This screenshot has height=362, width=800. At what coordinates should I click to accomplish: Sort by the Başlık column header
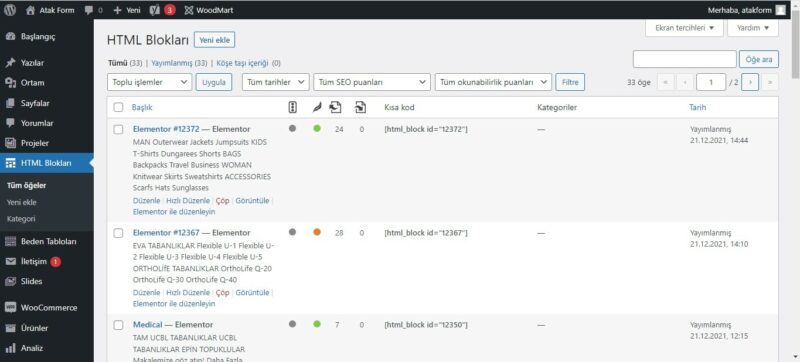[142, 108]
